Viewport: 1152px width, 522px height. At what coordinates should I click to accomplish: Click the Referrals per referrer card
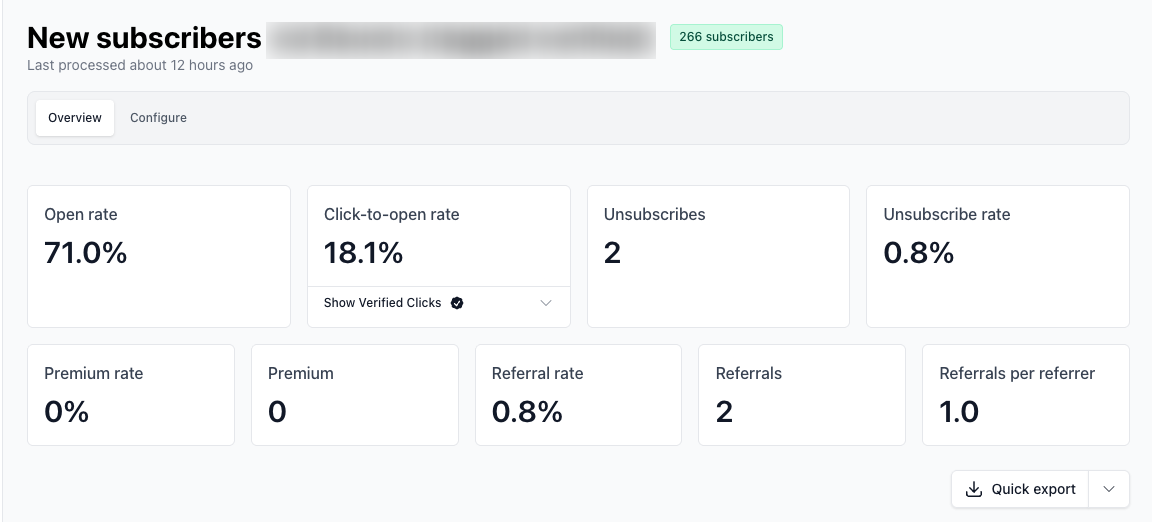click(x=1026, y=395)
